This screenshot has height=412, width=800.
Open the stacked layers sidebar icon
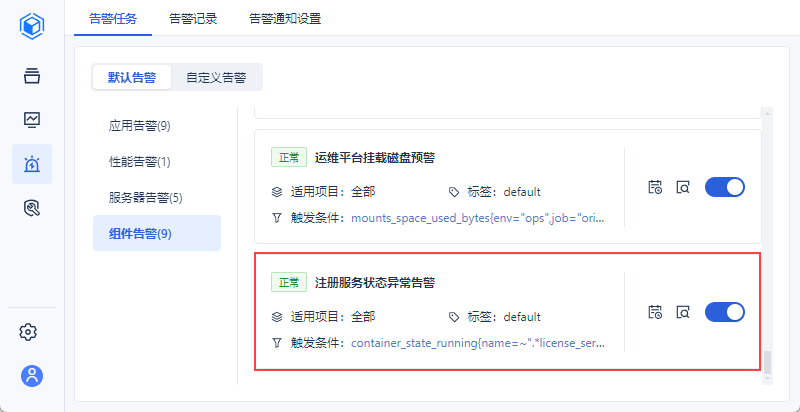tap(32, 76)
